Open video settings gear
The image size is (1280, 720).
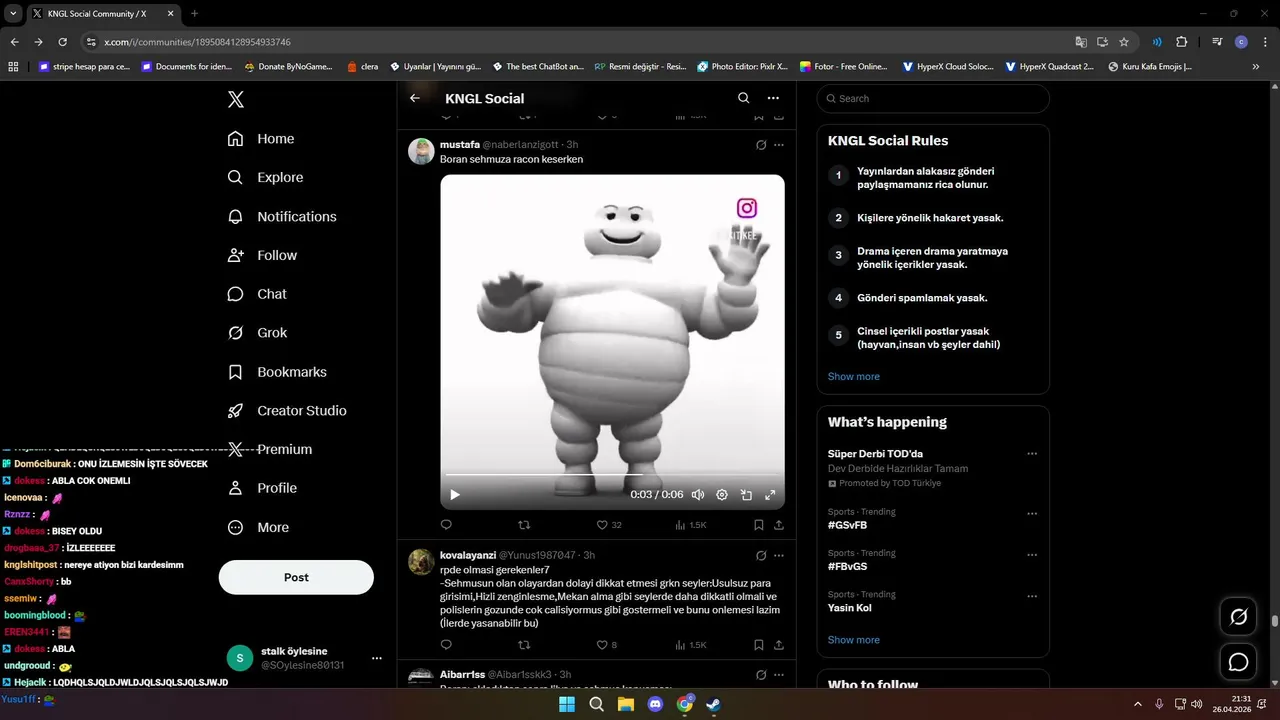pyautogui.click(x=722, y=494)
